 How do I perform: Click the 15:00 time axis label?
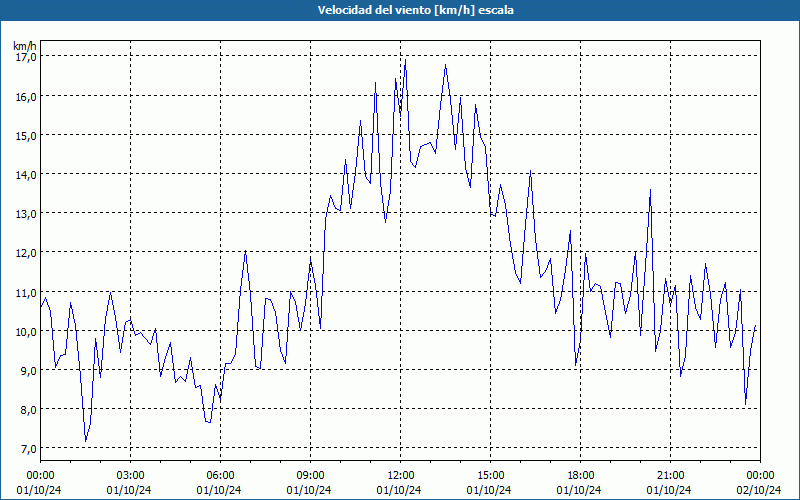(490, 476)
